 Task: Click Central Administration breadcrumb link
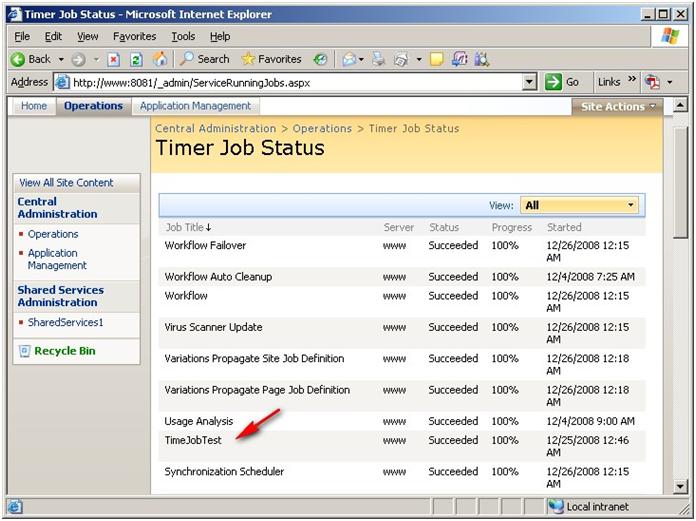pyautogui.click(x=215, y=129)
